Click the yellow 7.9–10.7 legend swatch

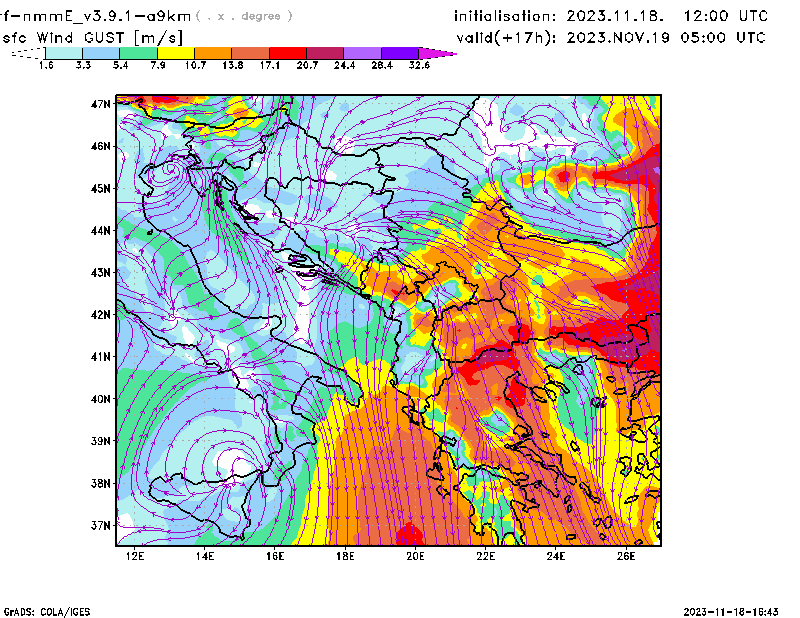(176, 53)
